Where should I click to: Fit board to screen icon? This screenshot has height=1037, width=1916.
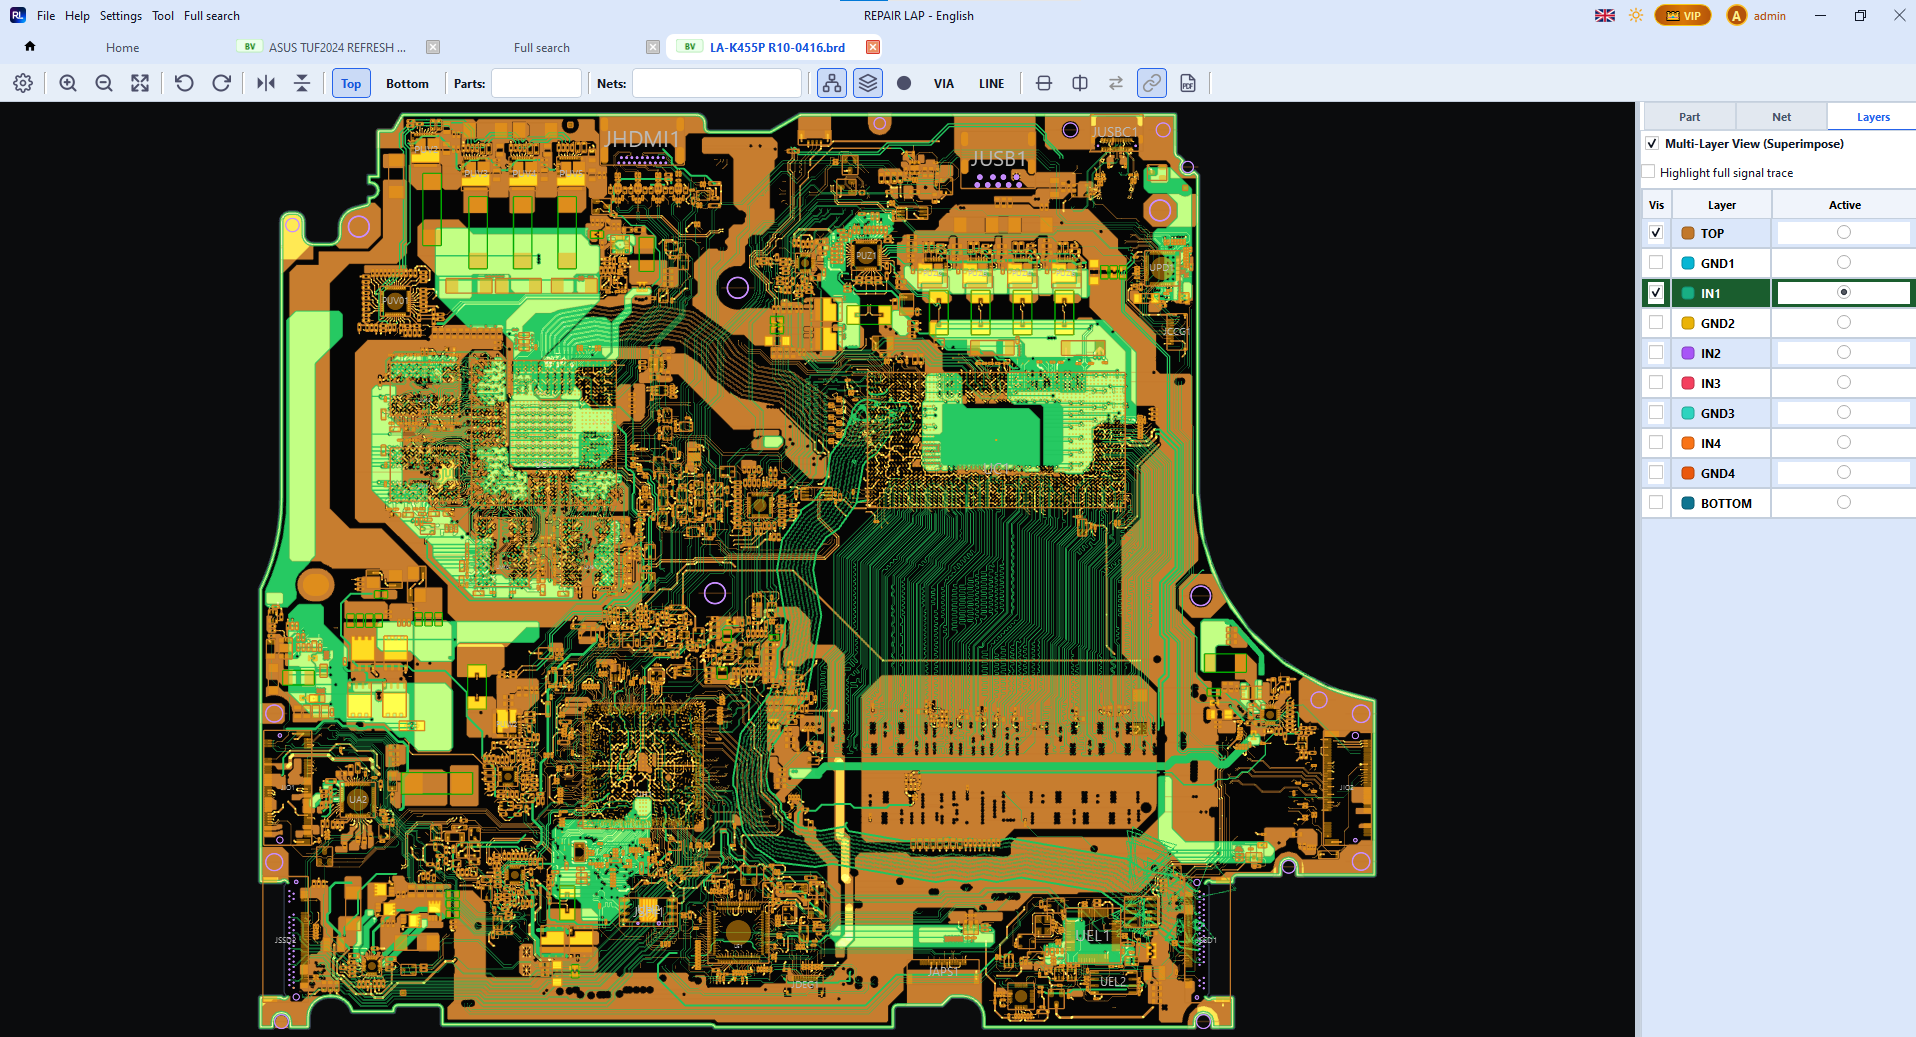click(140, 84)
